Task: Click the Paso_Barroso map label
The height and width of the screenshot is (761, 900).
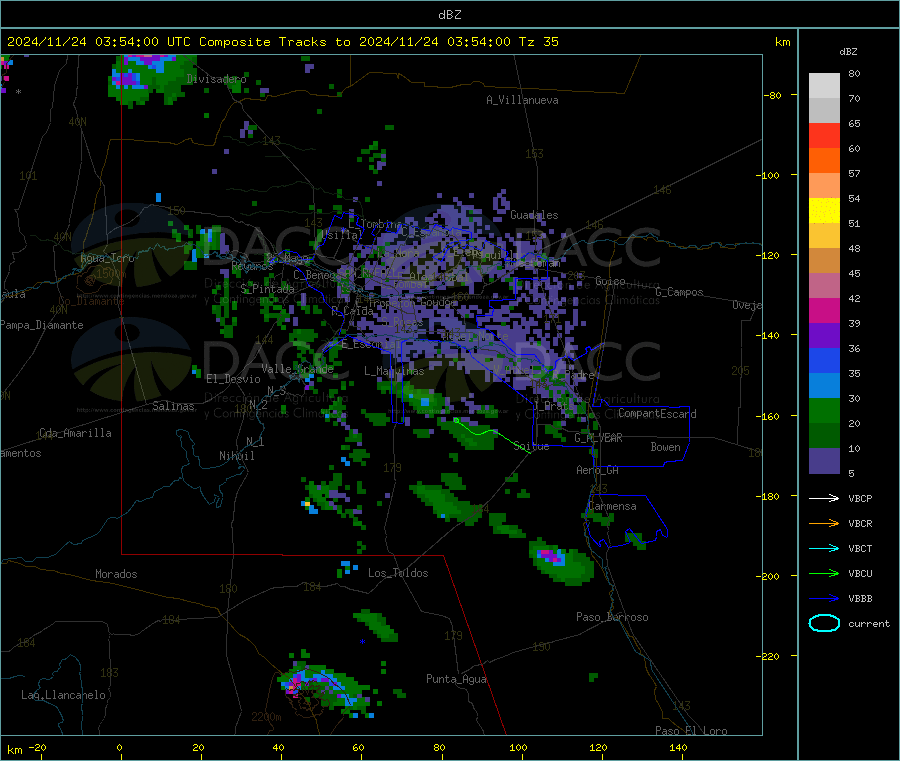Action: point(612,617)
